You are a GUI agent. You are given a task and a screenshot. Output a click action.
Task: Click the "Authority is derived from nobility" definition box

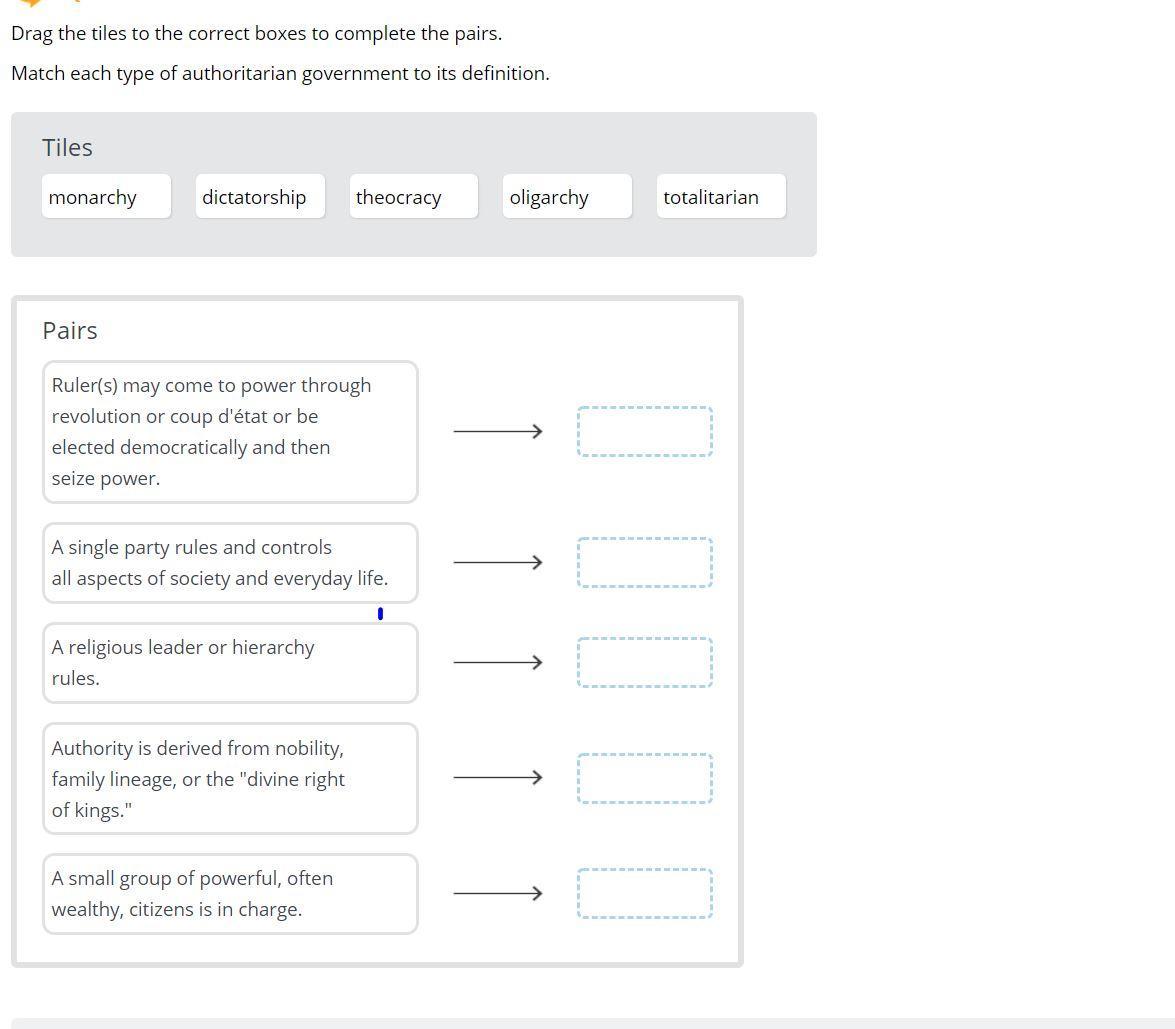230,779
